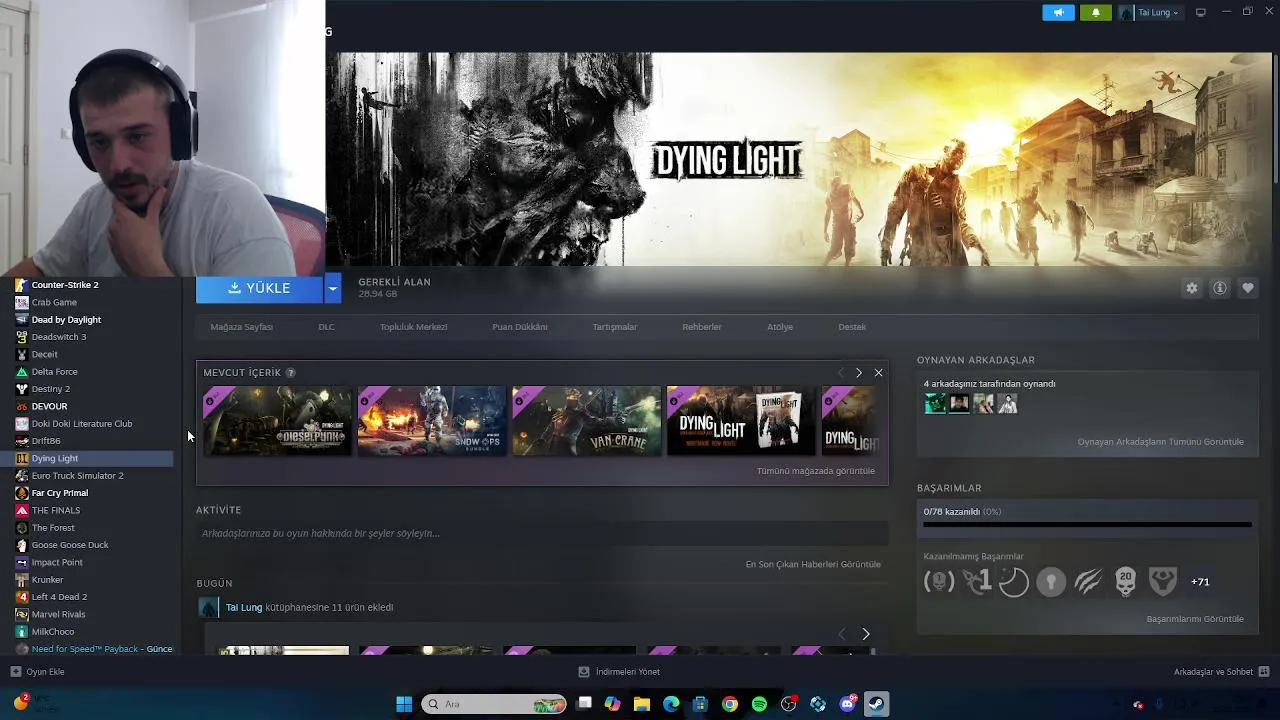1280x720 pixels.
Task: Open the Puan Dükkânı tab
Action: coord(520,327)
